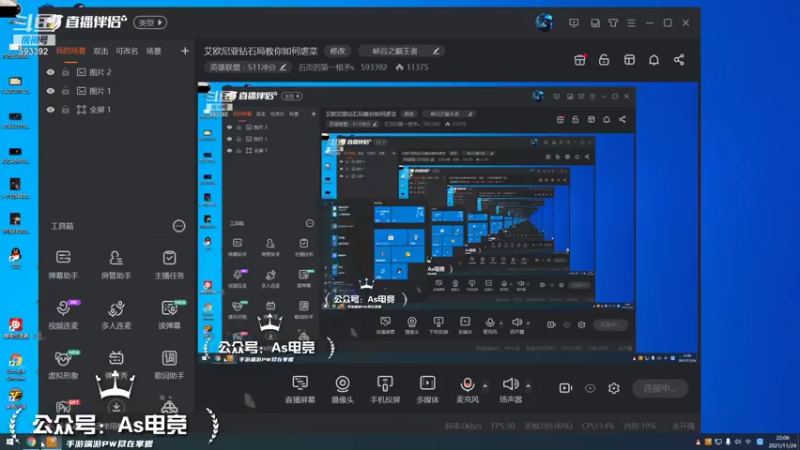Image resolution: width=800 pixels, height=450 pixels.
Task: Start 视频连麦 from the toolbox
Action: [63, 314]
